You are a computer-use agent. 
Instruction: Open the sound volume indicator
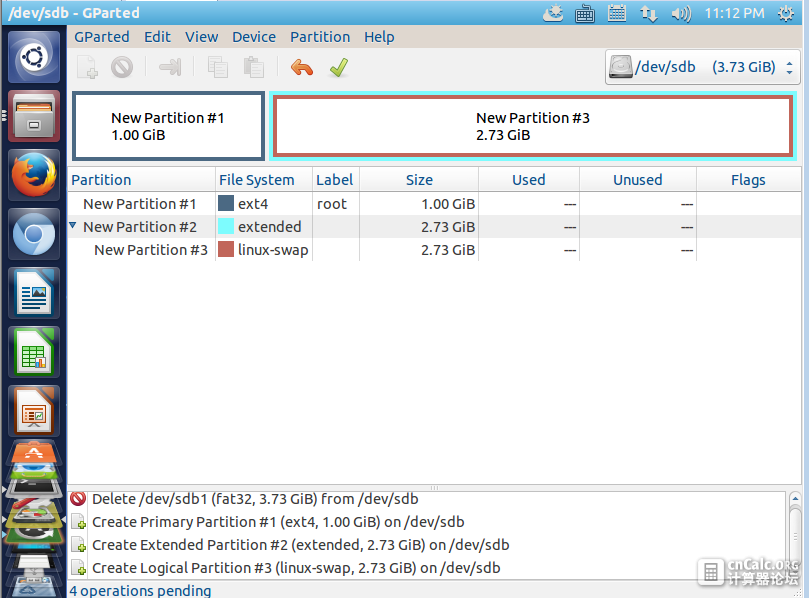[681, 13]
